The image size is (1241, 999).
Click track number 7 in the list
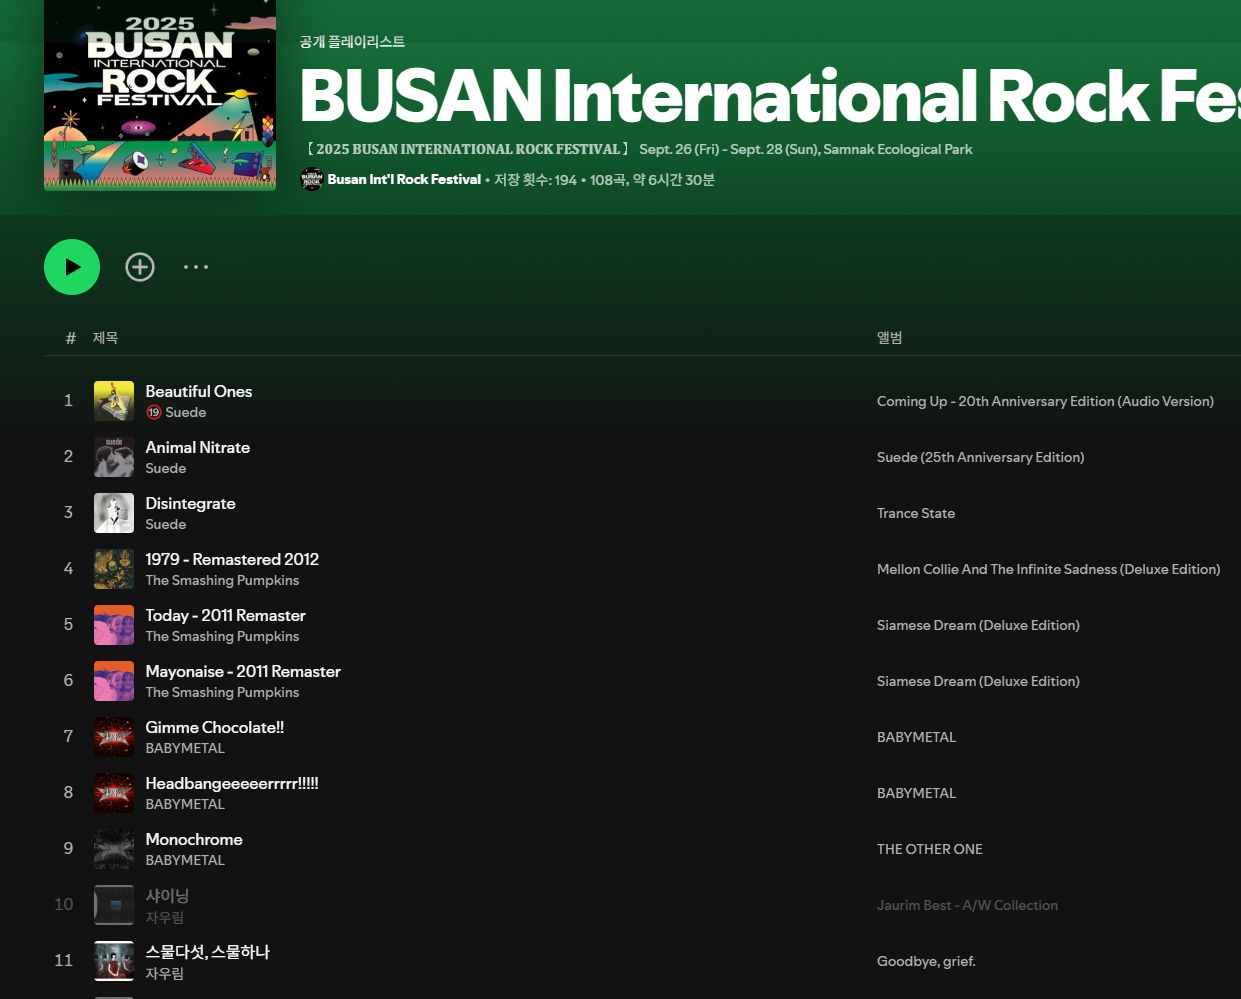coord(68,737)
